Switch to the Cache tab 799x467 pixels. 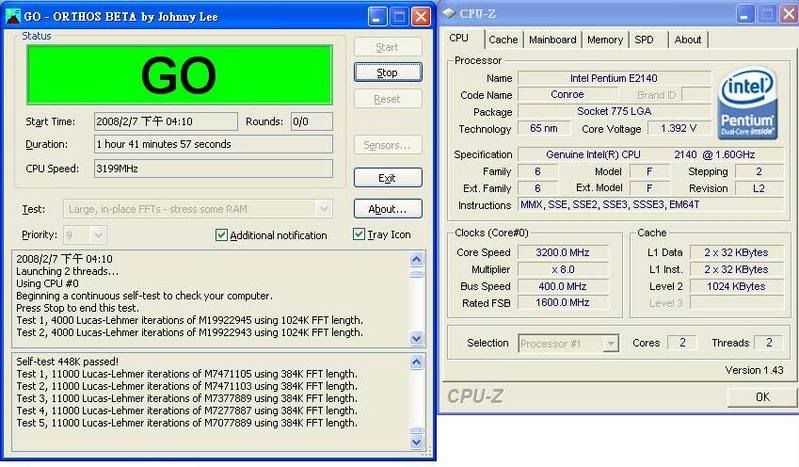pyautogui.click(x=503, y=40)
